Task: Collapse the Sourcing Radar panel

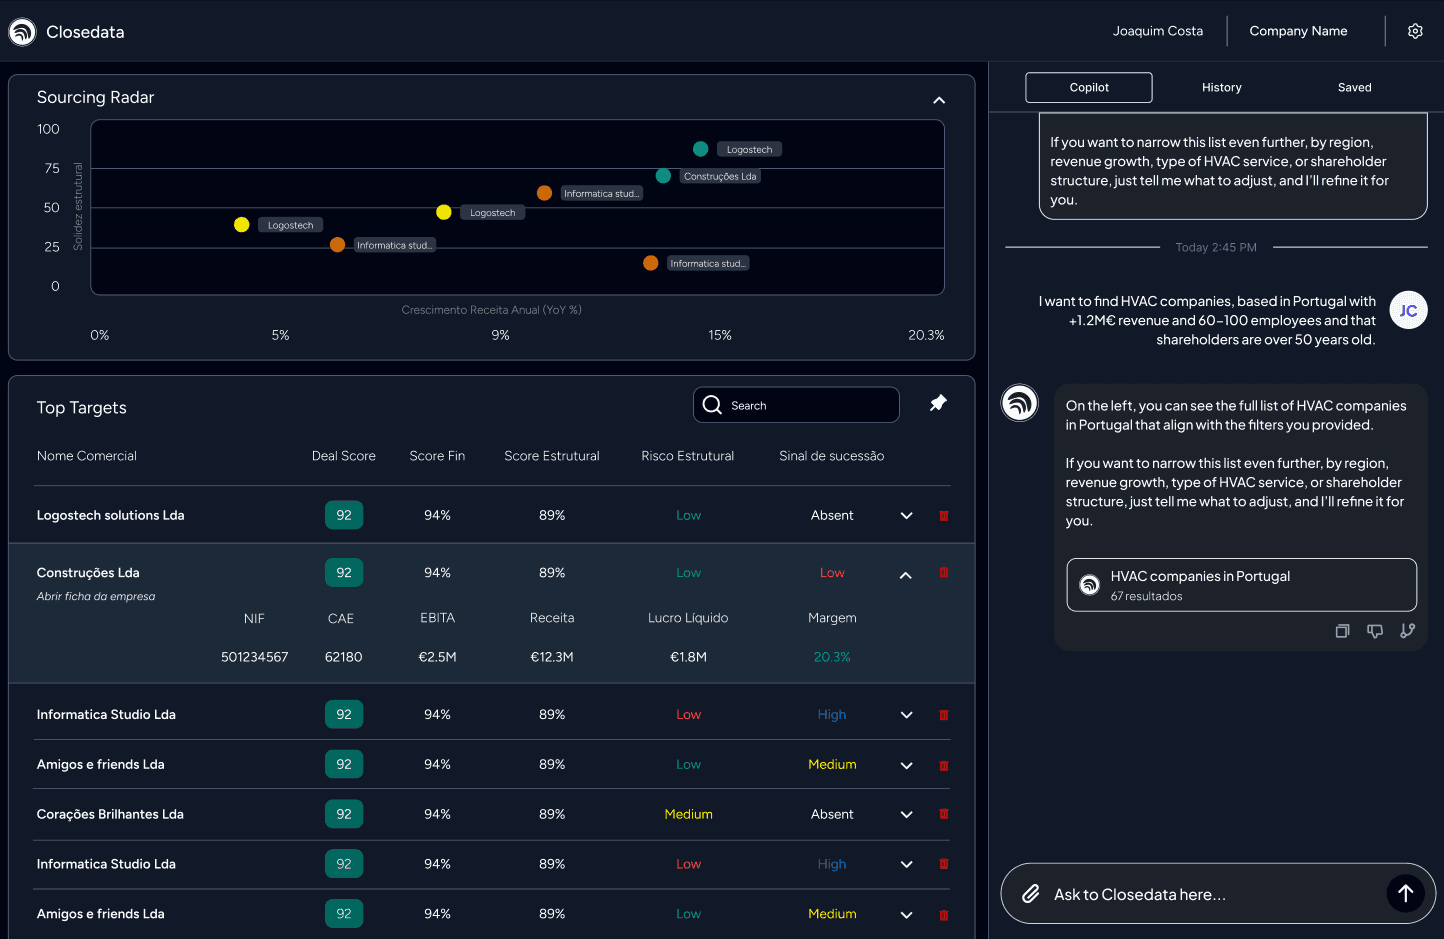Action: [x=938, y=100]
